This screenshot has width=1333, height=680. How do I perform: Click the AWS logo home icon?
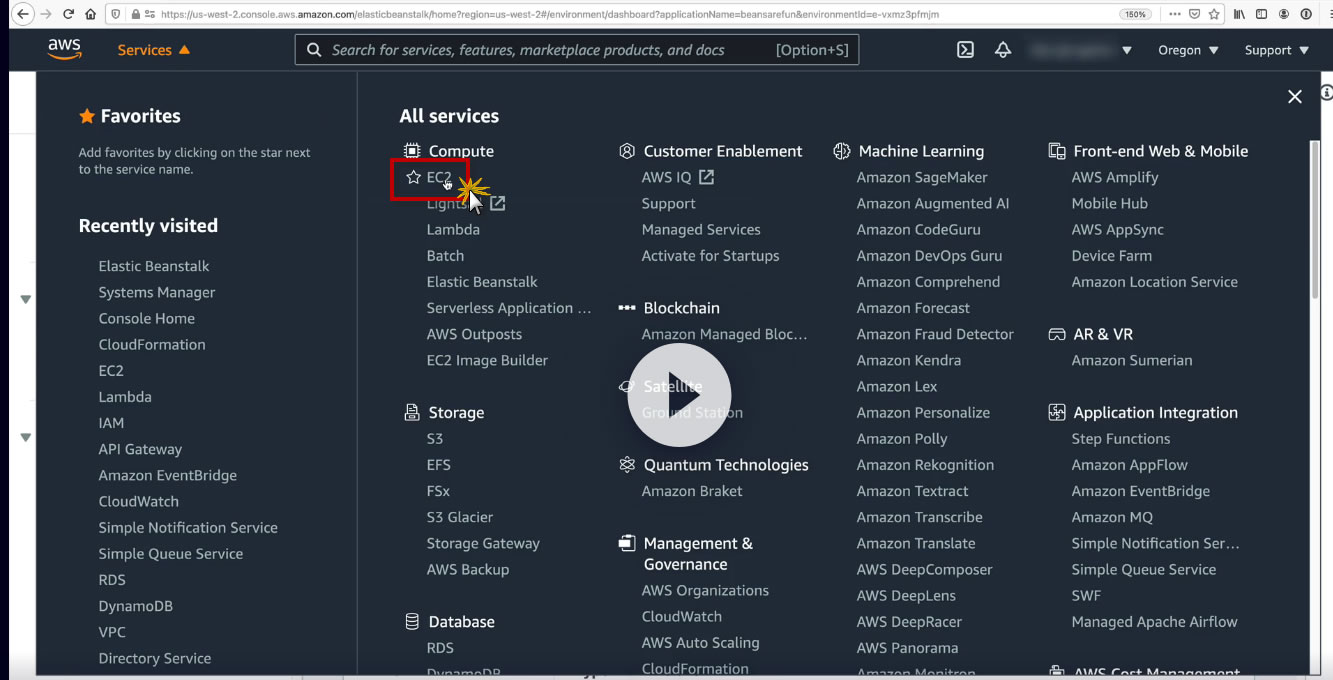[x=65, y=50]
